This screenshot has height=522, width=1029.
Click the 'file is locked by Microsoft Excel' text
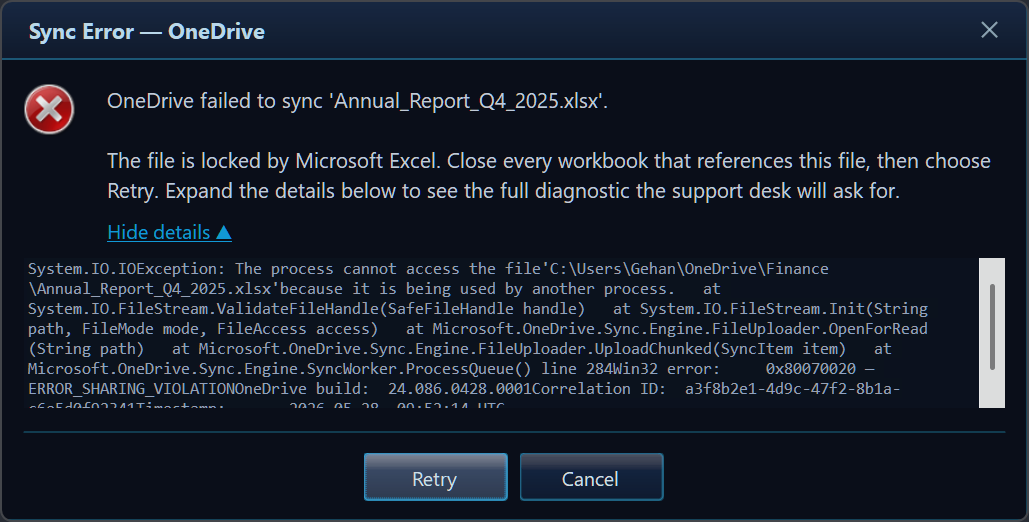click(x=274, y=162)
